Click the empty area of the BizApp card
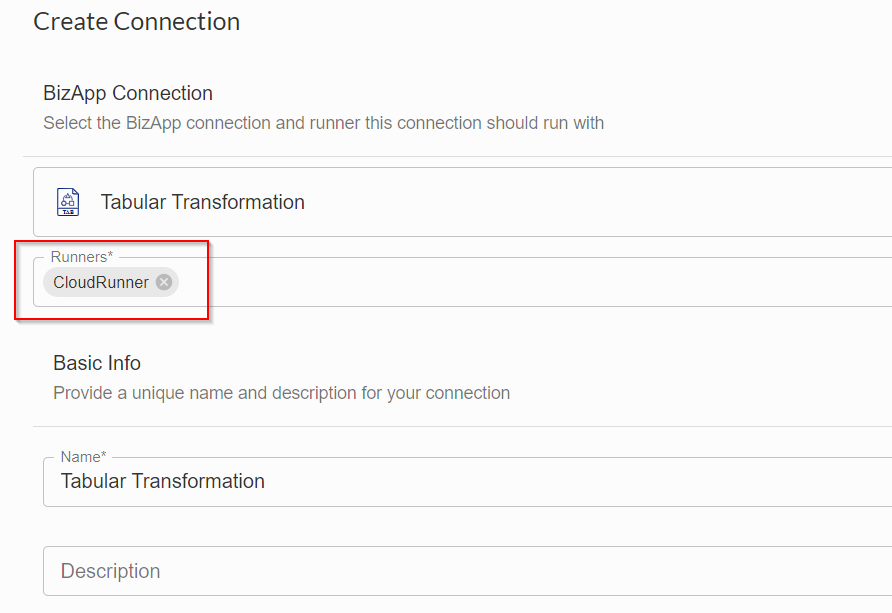The height and width of the screenshot is (613, 892). pyautogui.click(x=597, y=202)
